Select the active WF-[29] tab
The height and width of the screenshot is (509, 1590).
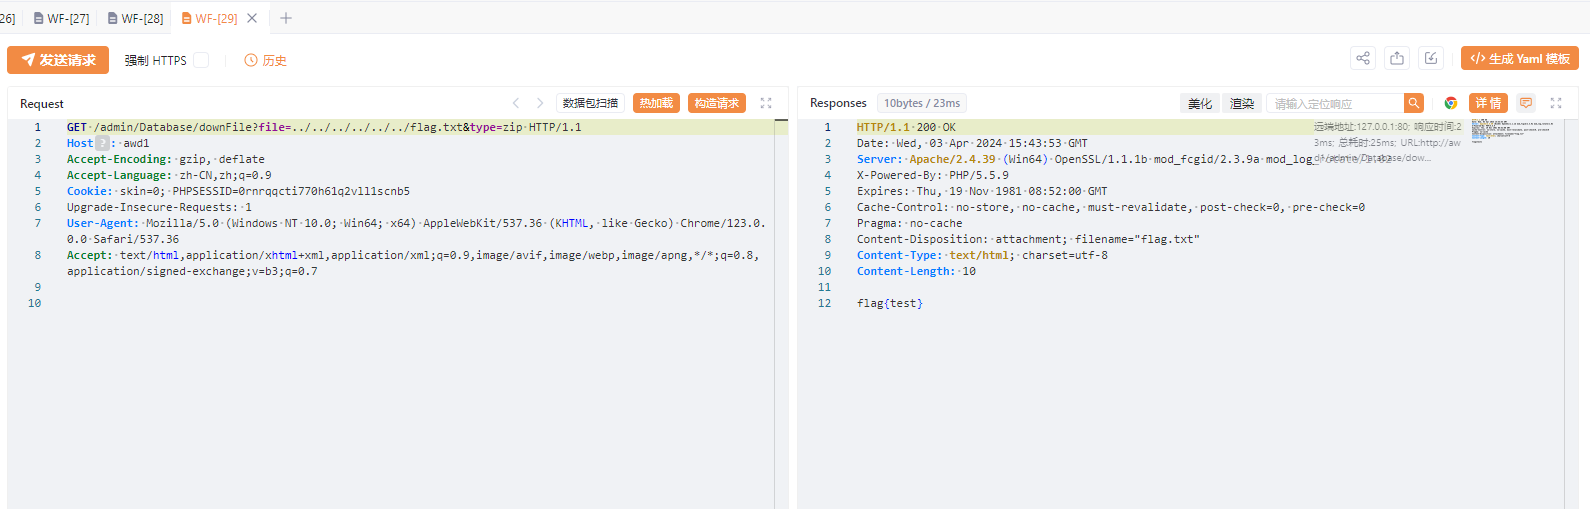[209, 18]
